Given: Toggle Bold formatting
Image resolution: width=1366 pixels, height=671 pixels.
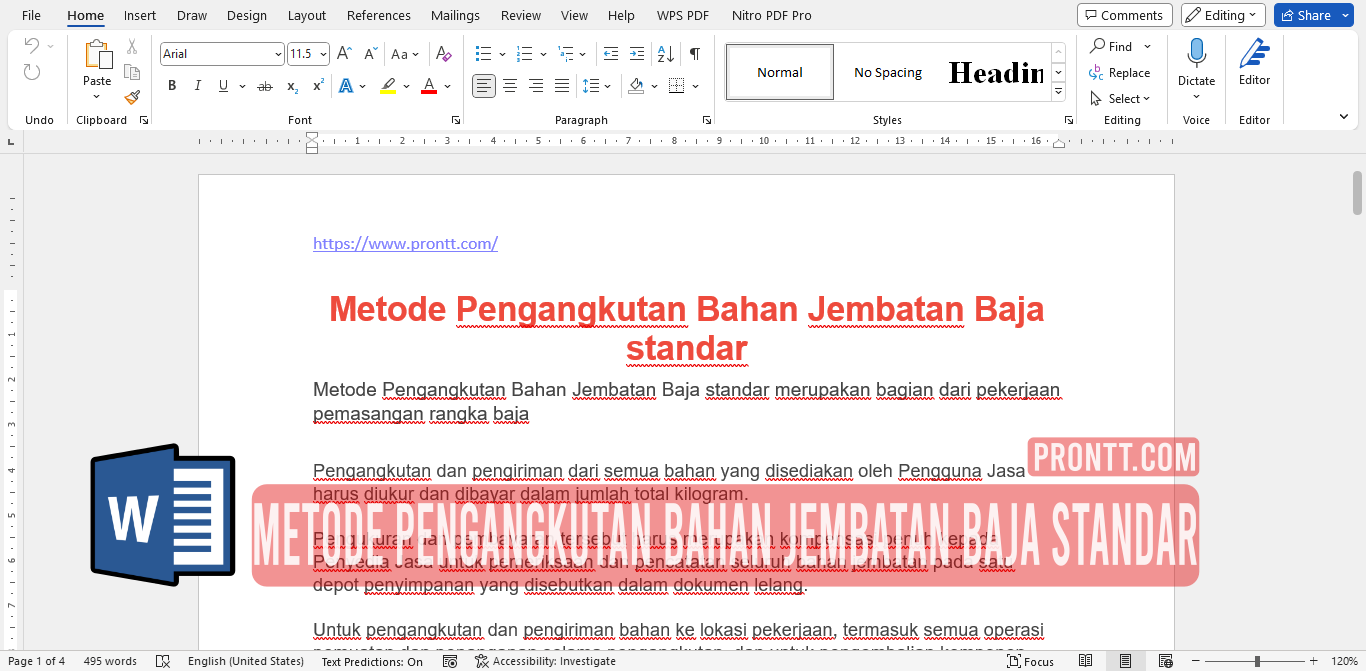Looking at the screenshot, I should click(x=172, y=87).
